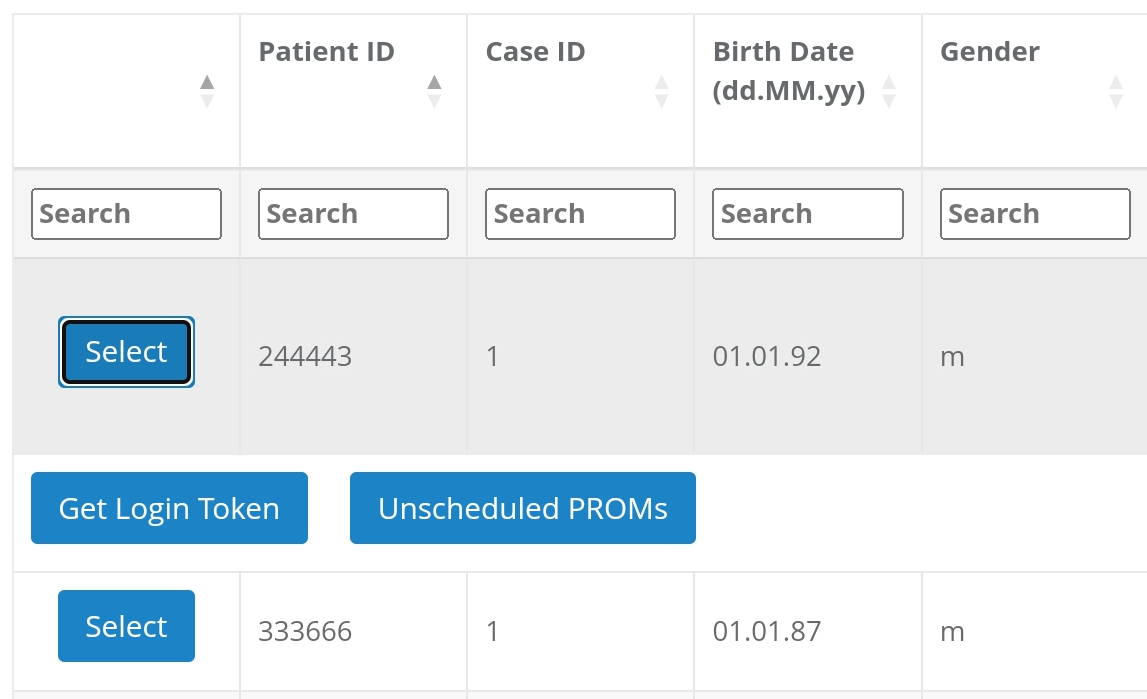Click the Case ID header text

coord(535,52)
